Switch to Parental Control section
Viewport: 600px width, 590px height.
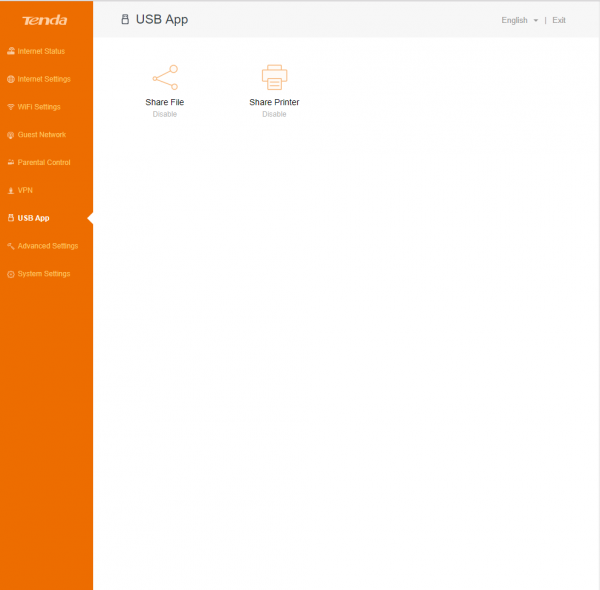coord(44,163)
